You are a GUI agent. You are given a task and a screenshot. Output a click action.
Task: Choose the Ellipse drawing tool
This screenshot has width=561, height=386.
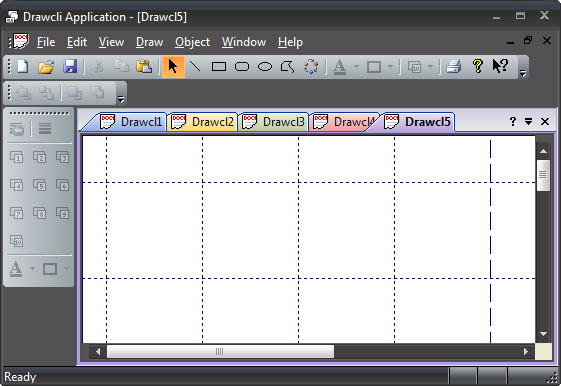click(x=265, y=67)
